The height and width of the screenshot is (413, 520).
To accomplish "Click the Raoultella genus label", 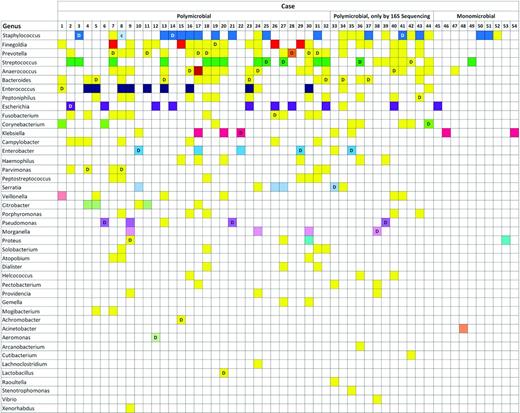I will 14,382.
